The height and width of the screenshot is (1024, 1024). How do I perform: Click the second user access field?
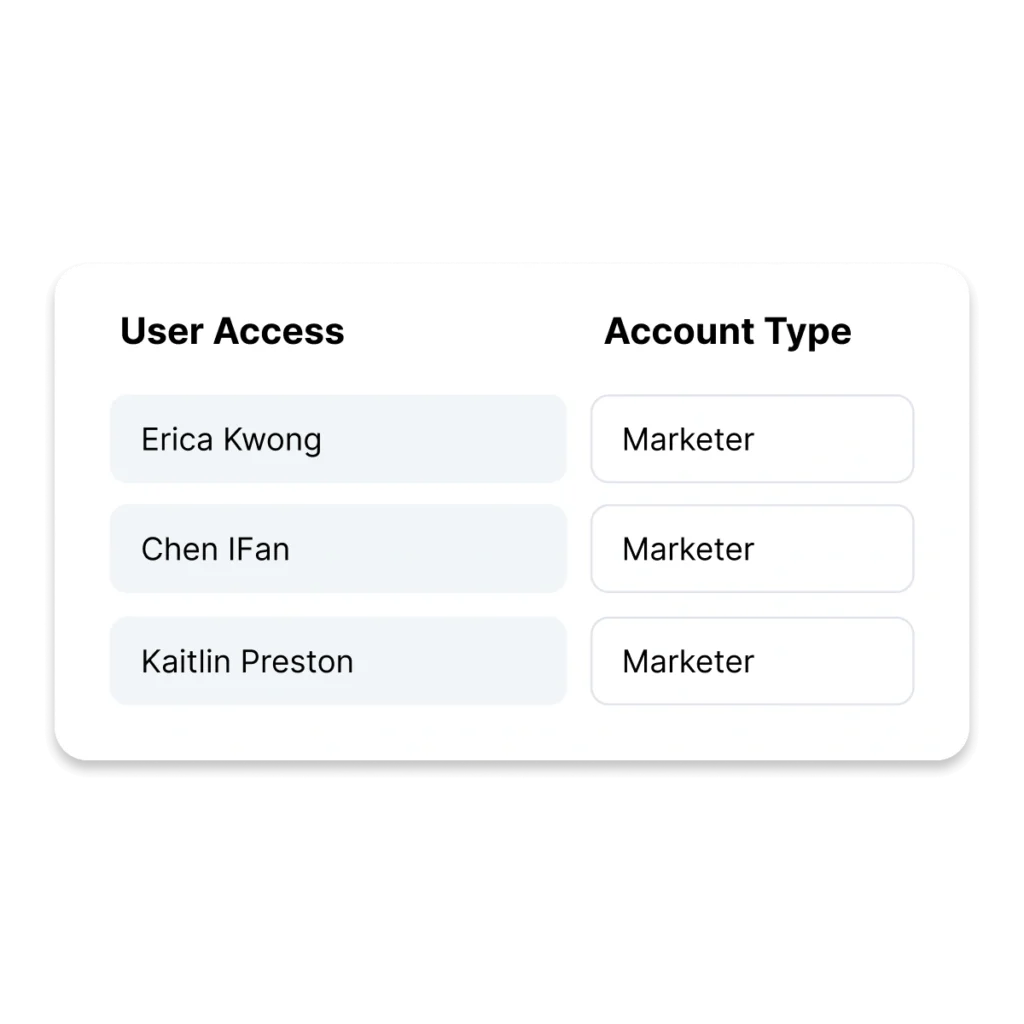337,549
